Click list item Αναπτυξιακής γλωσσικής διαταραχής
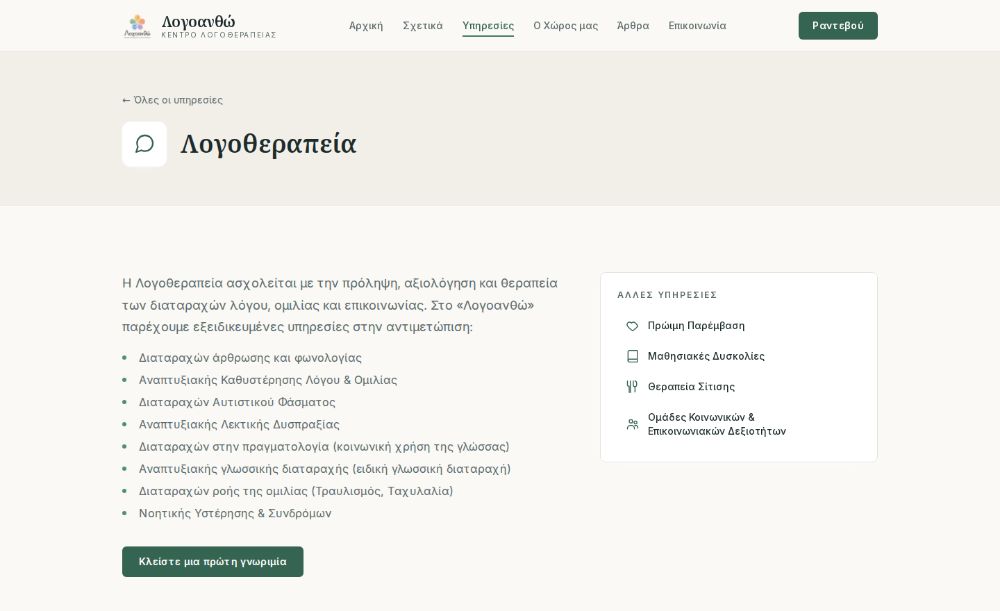Screen dimensions: 1000x611 tap(325, 469)
